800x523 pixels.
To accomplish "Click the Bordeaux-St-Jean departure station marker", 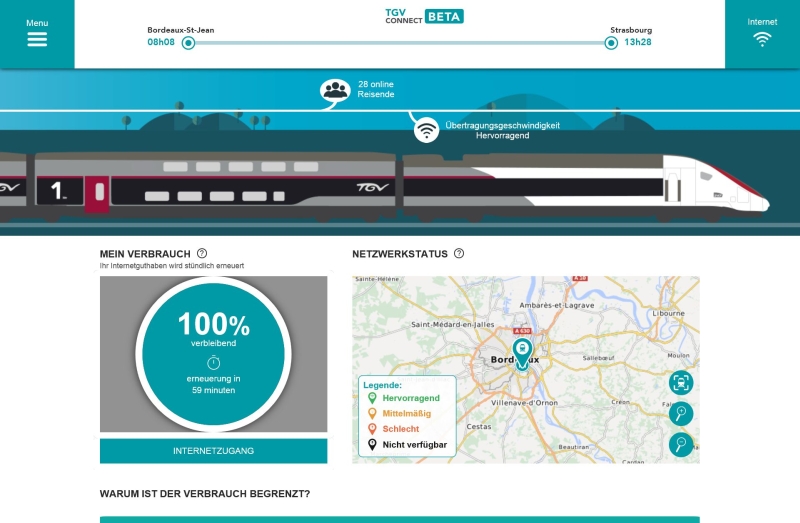I will coord(188,43).
